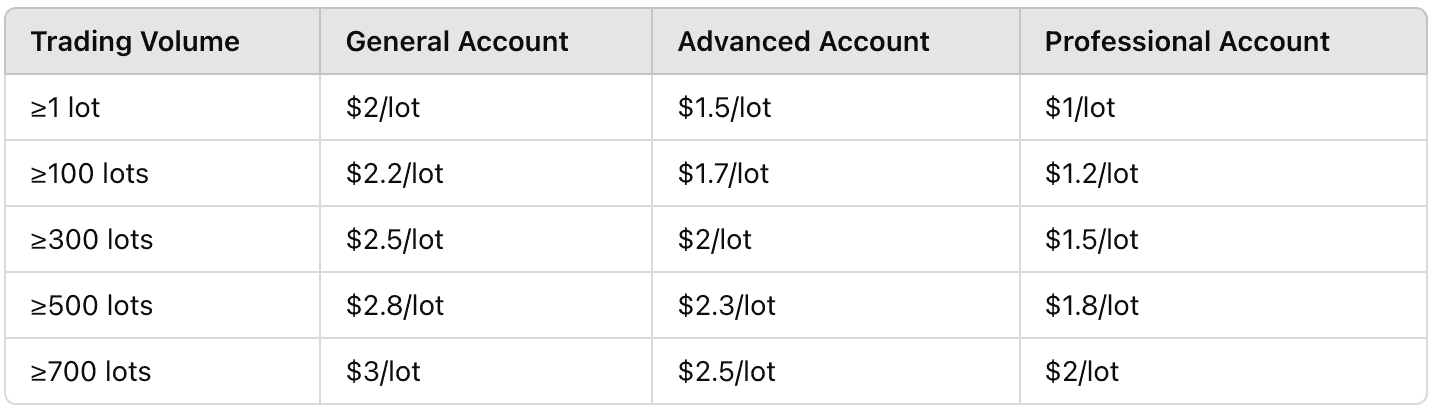
Task: Select the ≥1 lot row label
Action: (66, 107)
